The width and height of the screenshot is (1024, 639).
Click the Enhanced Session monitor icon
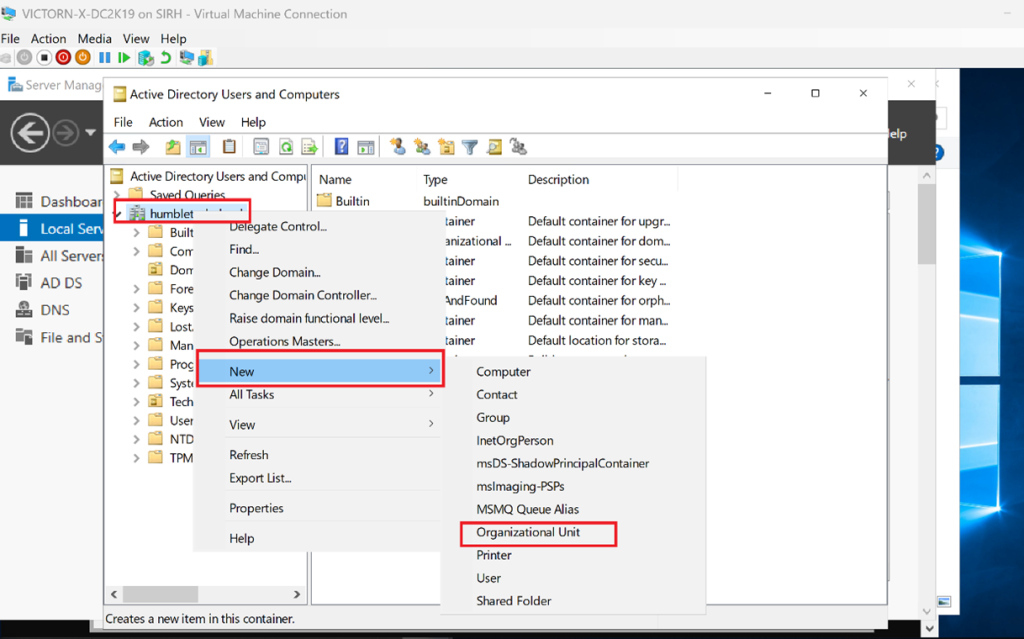(186, 57)
